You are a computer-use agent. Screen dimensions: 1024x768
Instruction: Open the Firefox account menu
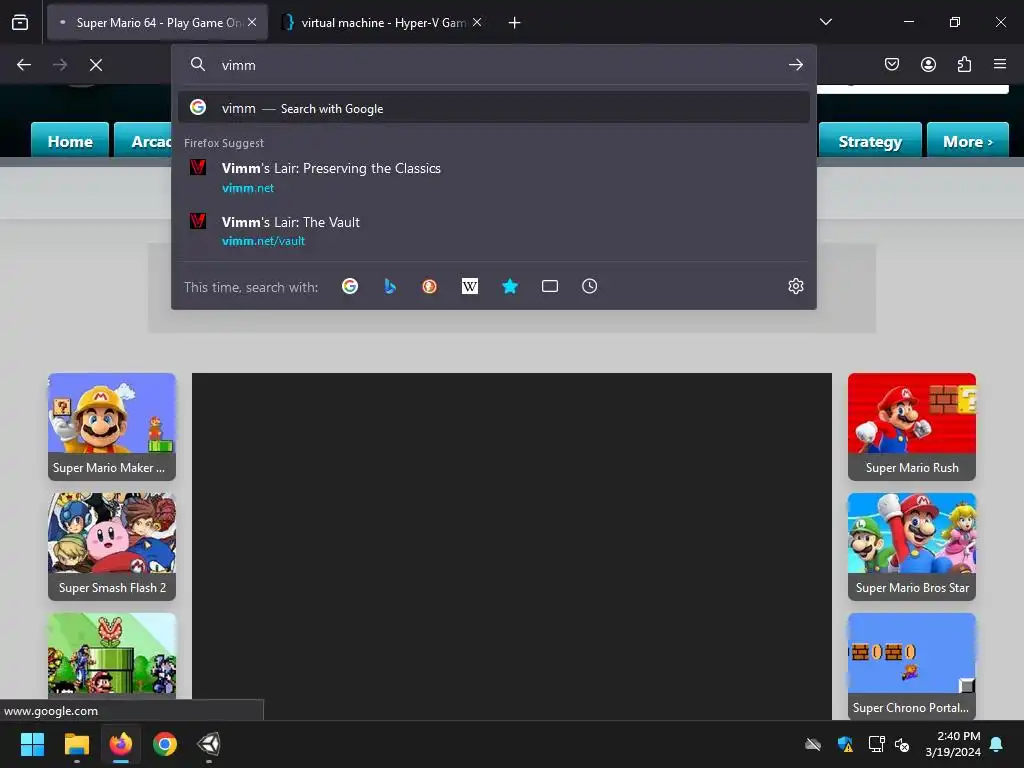coord(928,64)
